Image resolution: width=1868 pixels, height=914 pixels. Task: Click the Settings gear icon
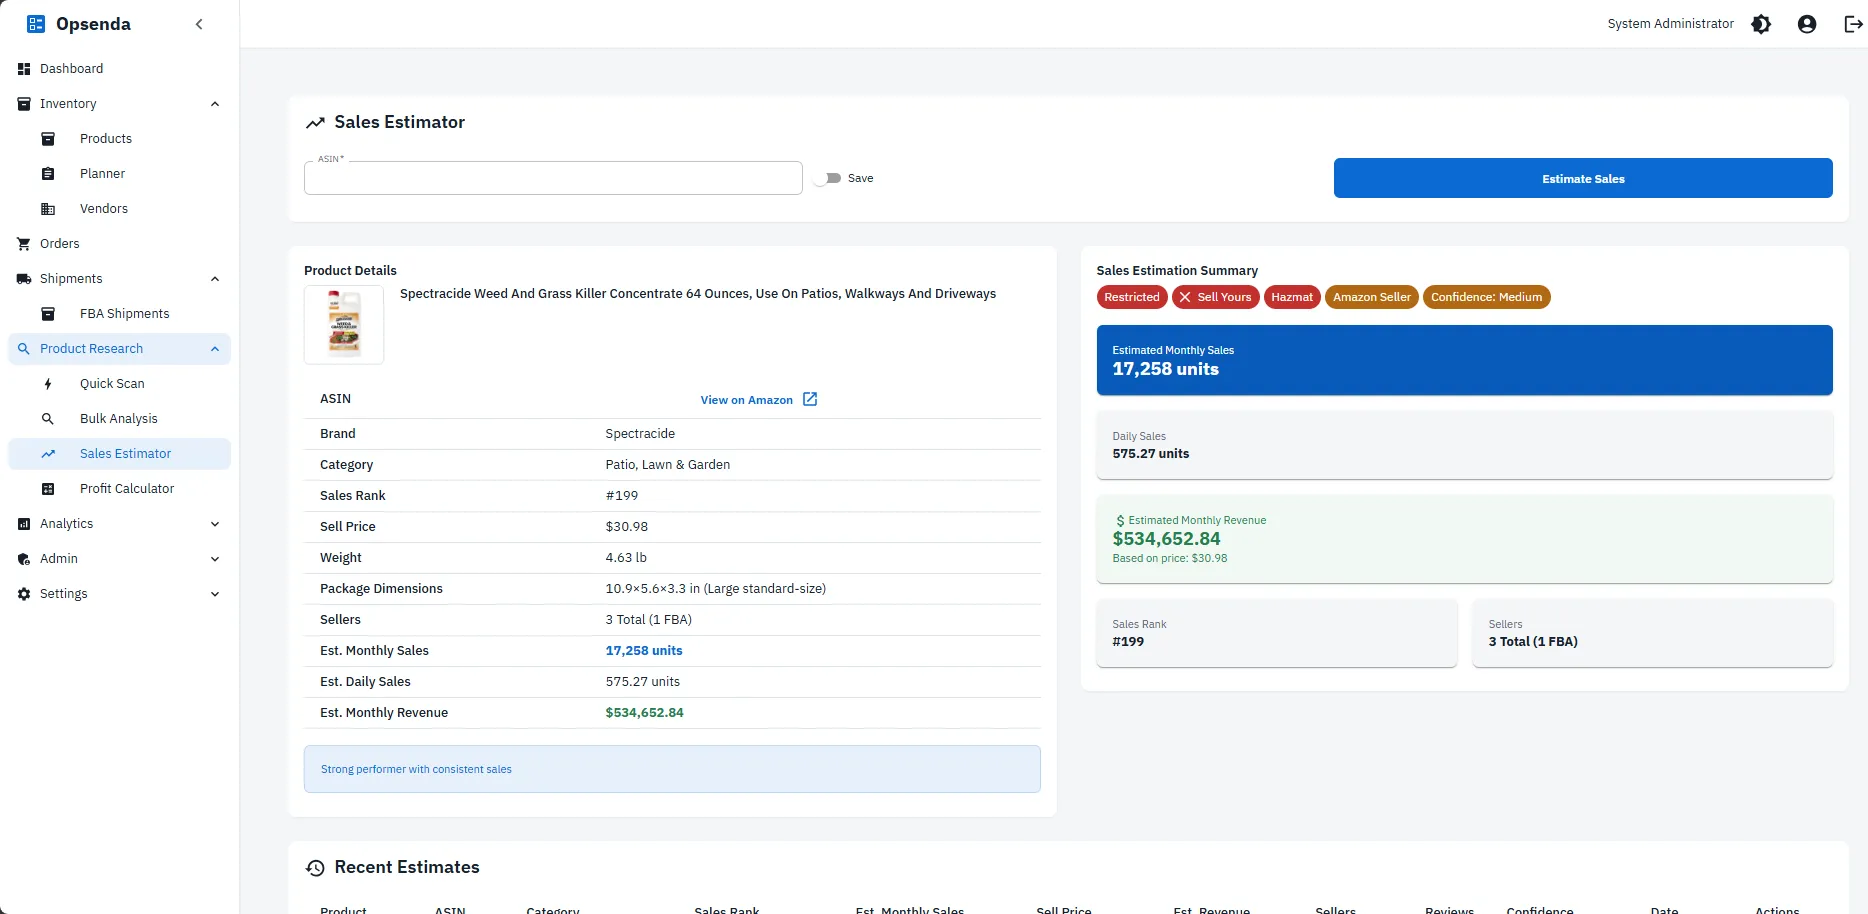tap(24, 594)
